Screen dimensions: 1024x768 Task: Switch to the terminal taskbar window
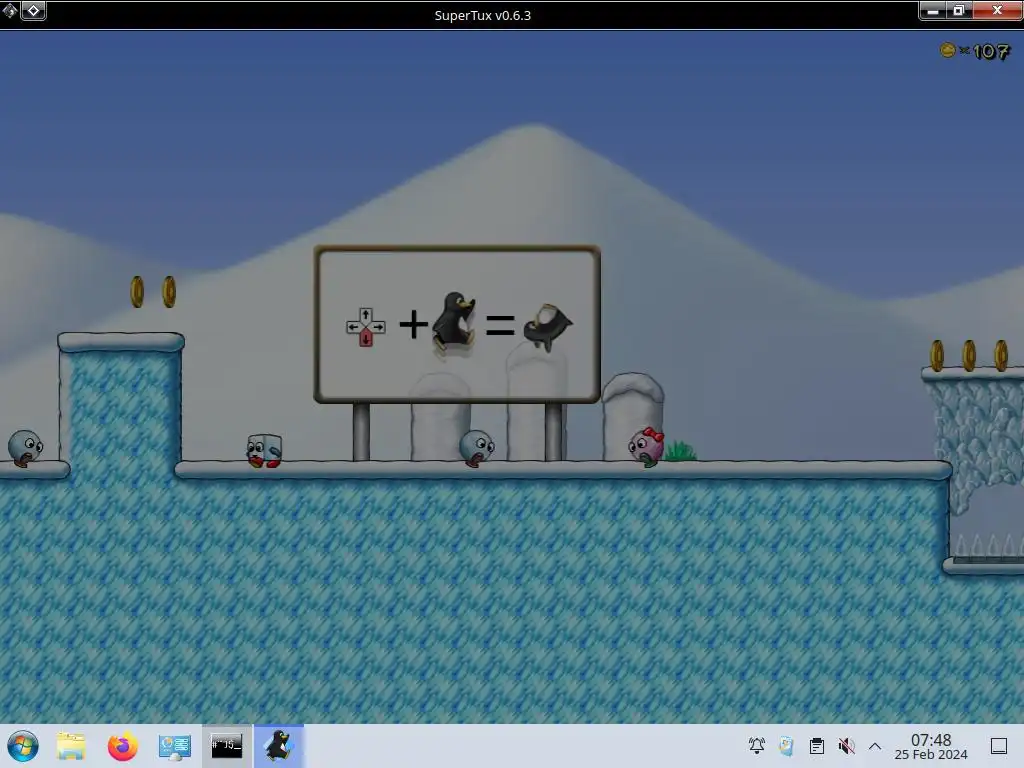point(227,746)
